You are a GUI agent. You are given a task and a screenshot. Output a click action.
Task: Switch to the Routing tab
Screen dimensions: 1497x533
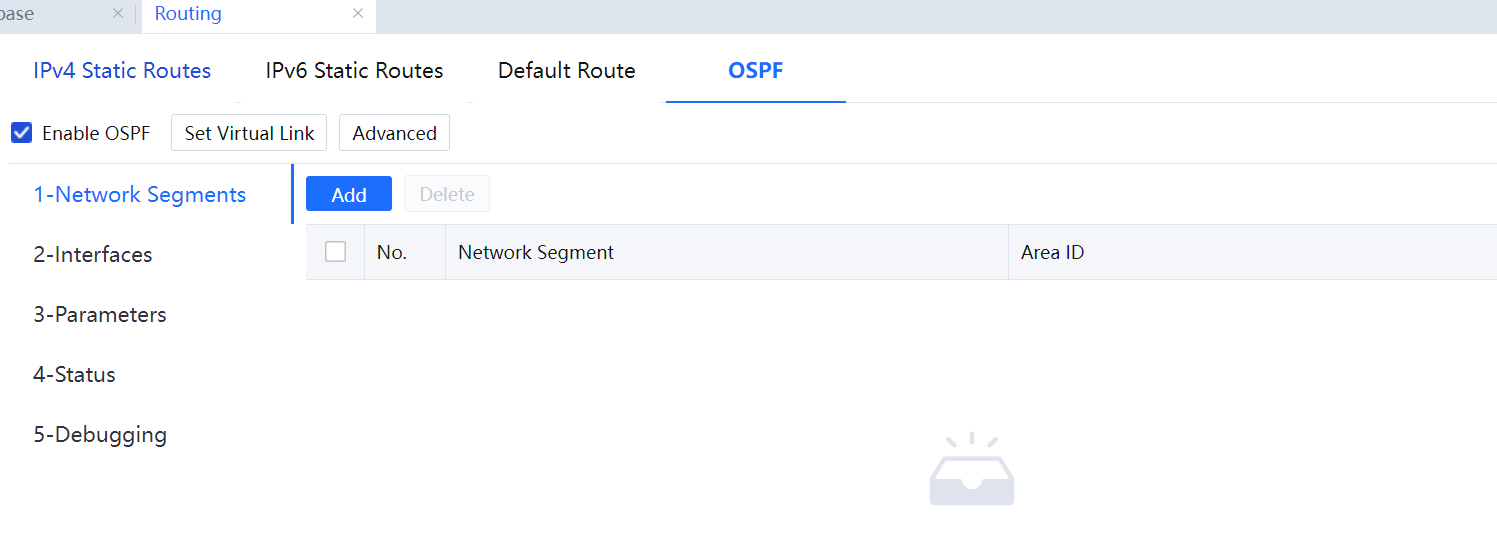[189, 14]
